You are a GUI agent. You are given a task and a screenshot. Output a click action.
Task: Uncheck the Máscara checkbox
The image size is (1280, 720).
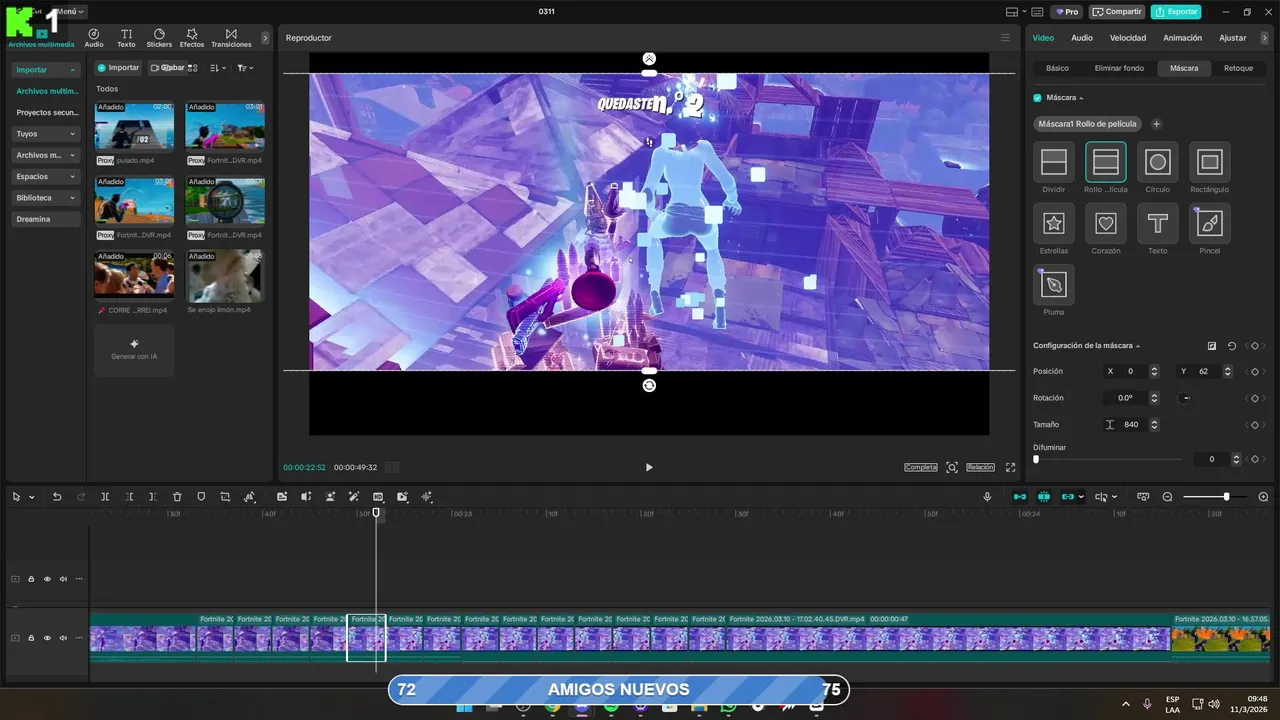coord(1037,98)
